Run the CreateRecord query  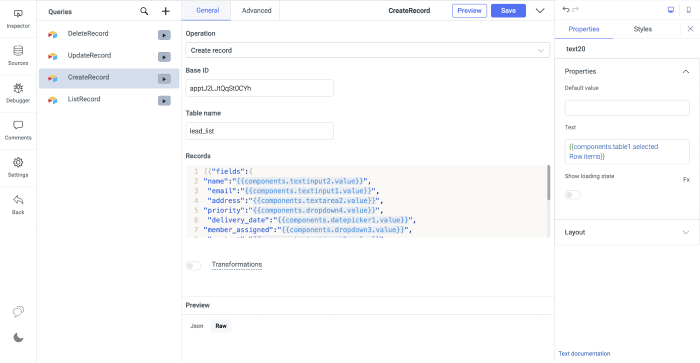point(164,79)
